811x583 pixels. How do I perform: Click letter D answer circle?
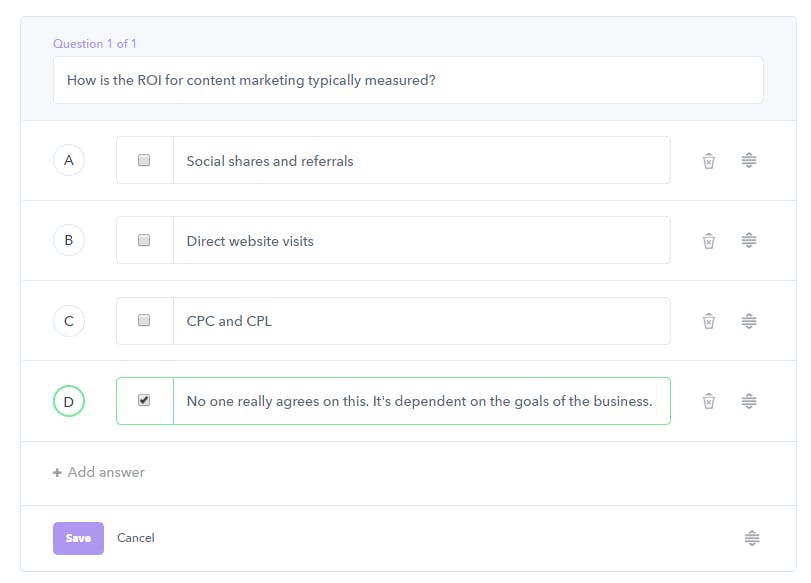pyautogui.click(x=69, y=401)
